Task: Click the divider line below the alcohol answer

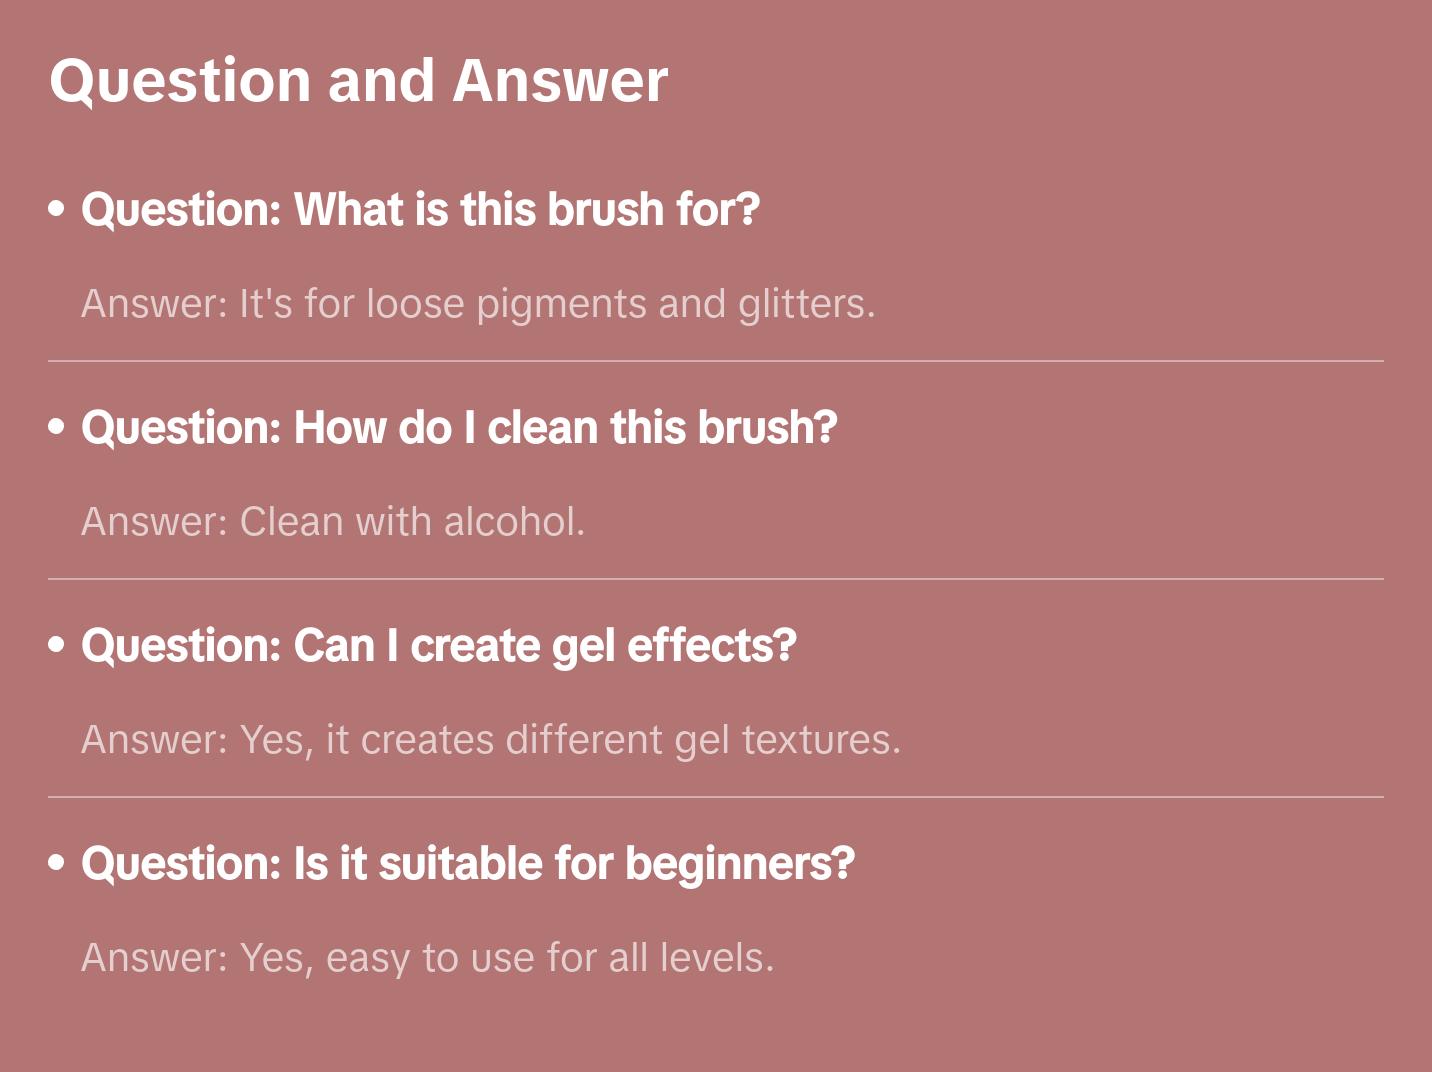Action: coord(716,579)
